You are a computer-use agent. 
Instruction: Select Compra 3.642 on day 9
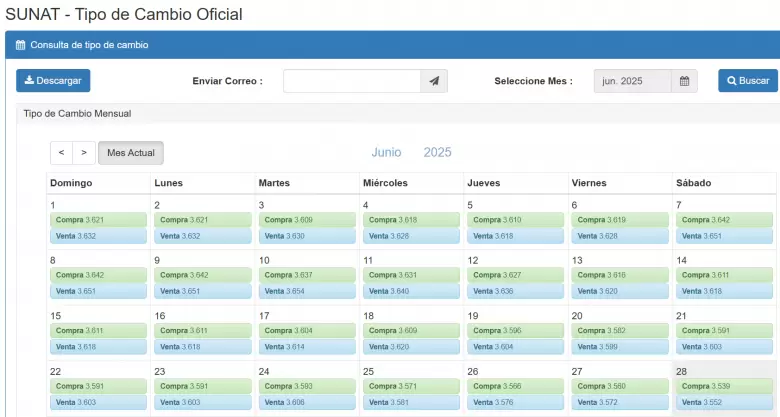203,275
